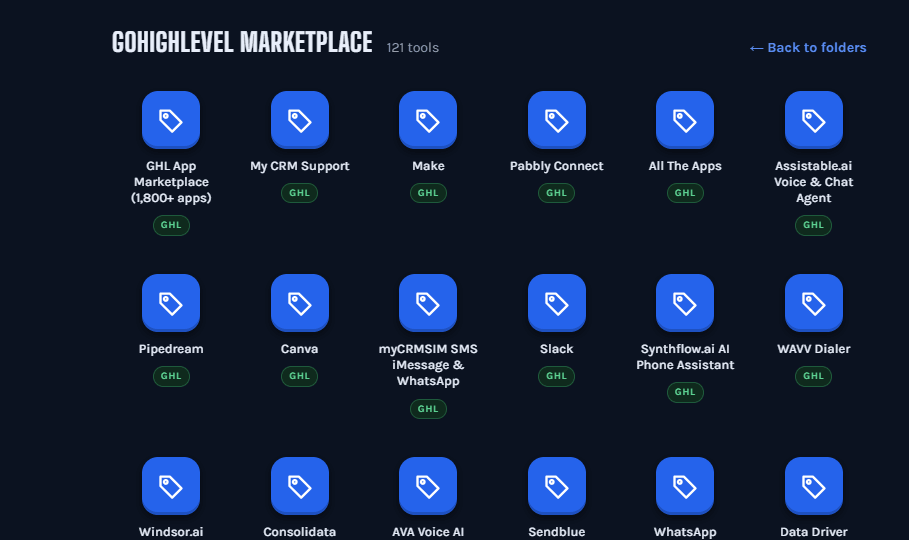Select the All The Apps icon
This screenshot has width=909, height=540.
pos(685,120)
